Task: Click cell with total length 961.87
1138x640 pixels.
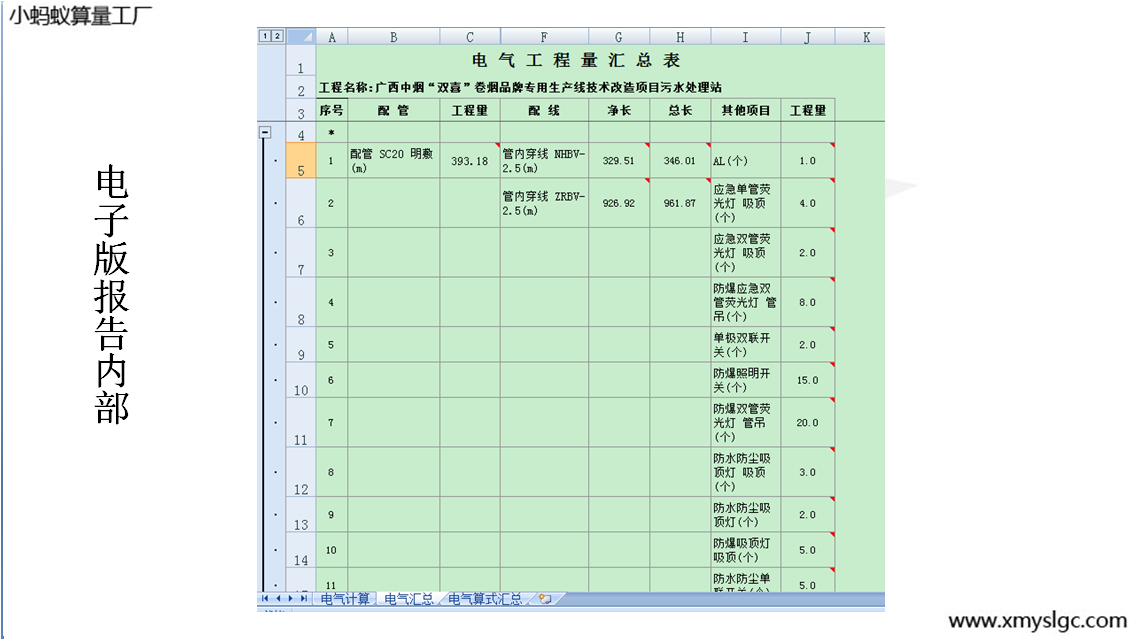Action: [679, 203]
